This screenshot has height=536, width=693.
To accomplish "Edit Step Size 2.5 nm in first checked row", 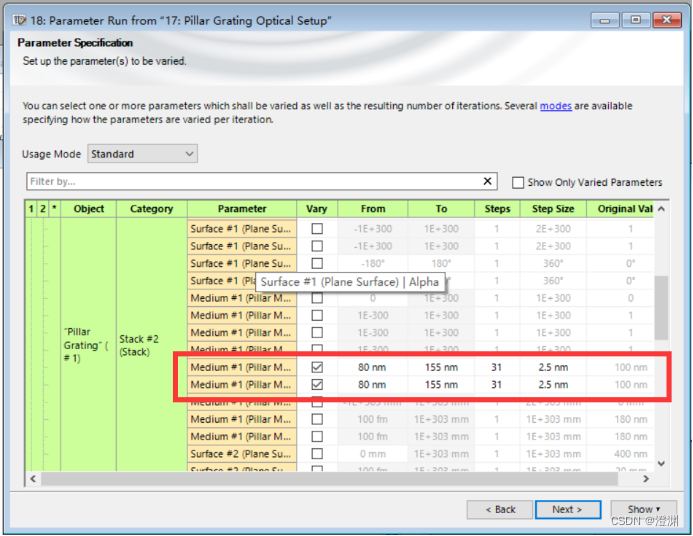I will point(553,367).
